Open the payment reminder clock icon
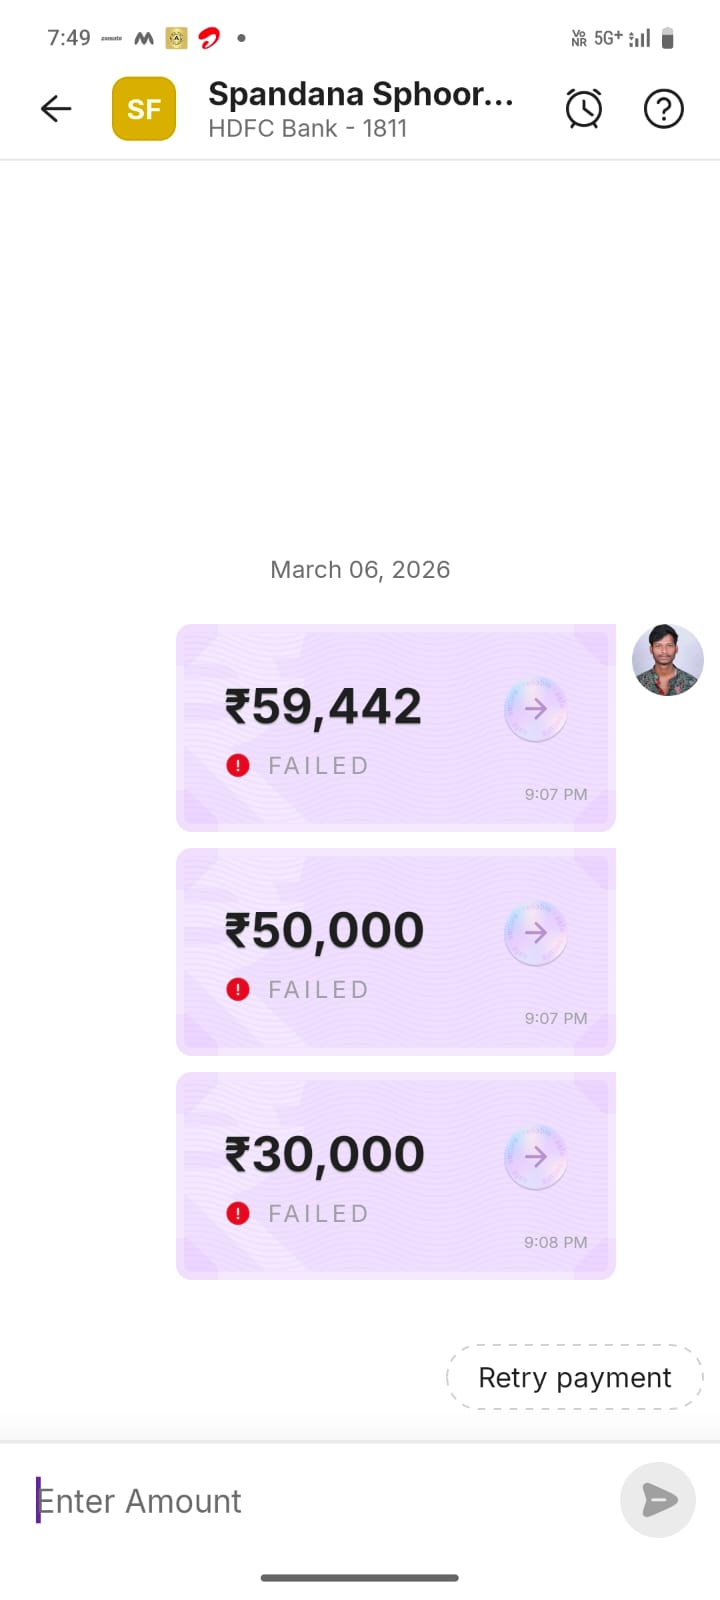The image size is (720, 1600). [584, 108]
